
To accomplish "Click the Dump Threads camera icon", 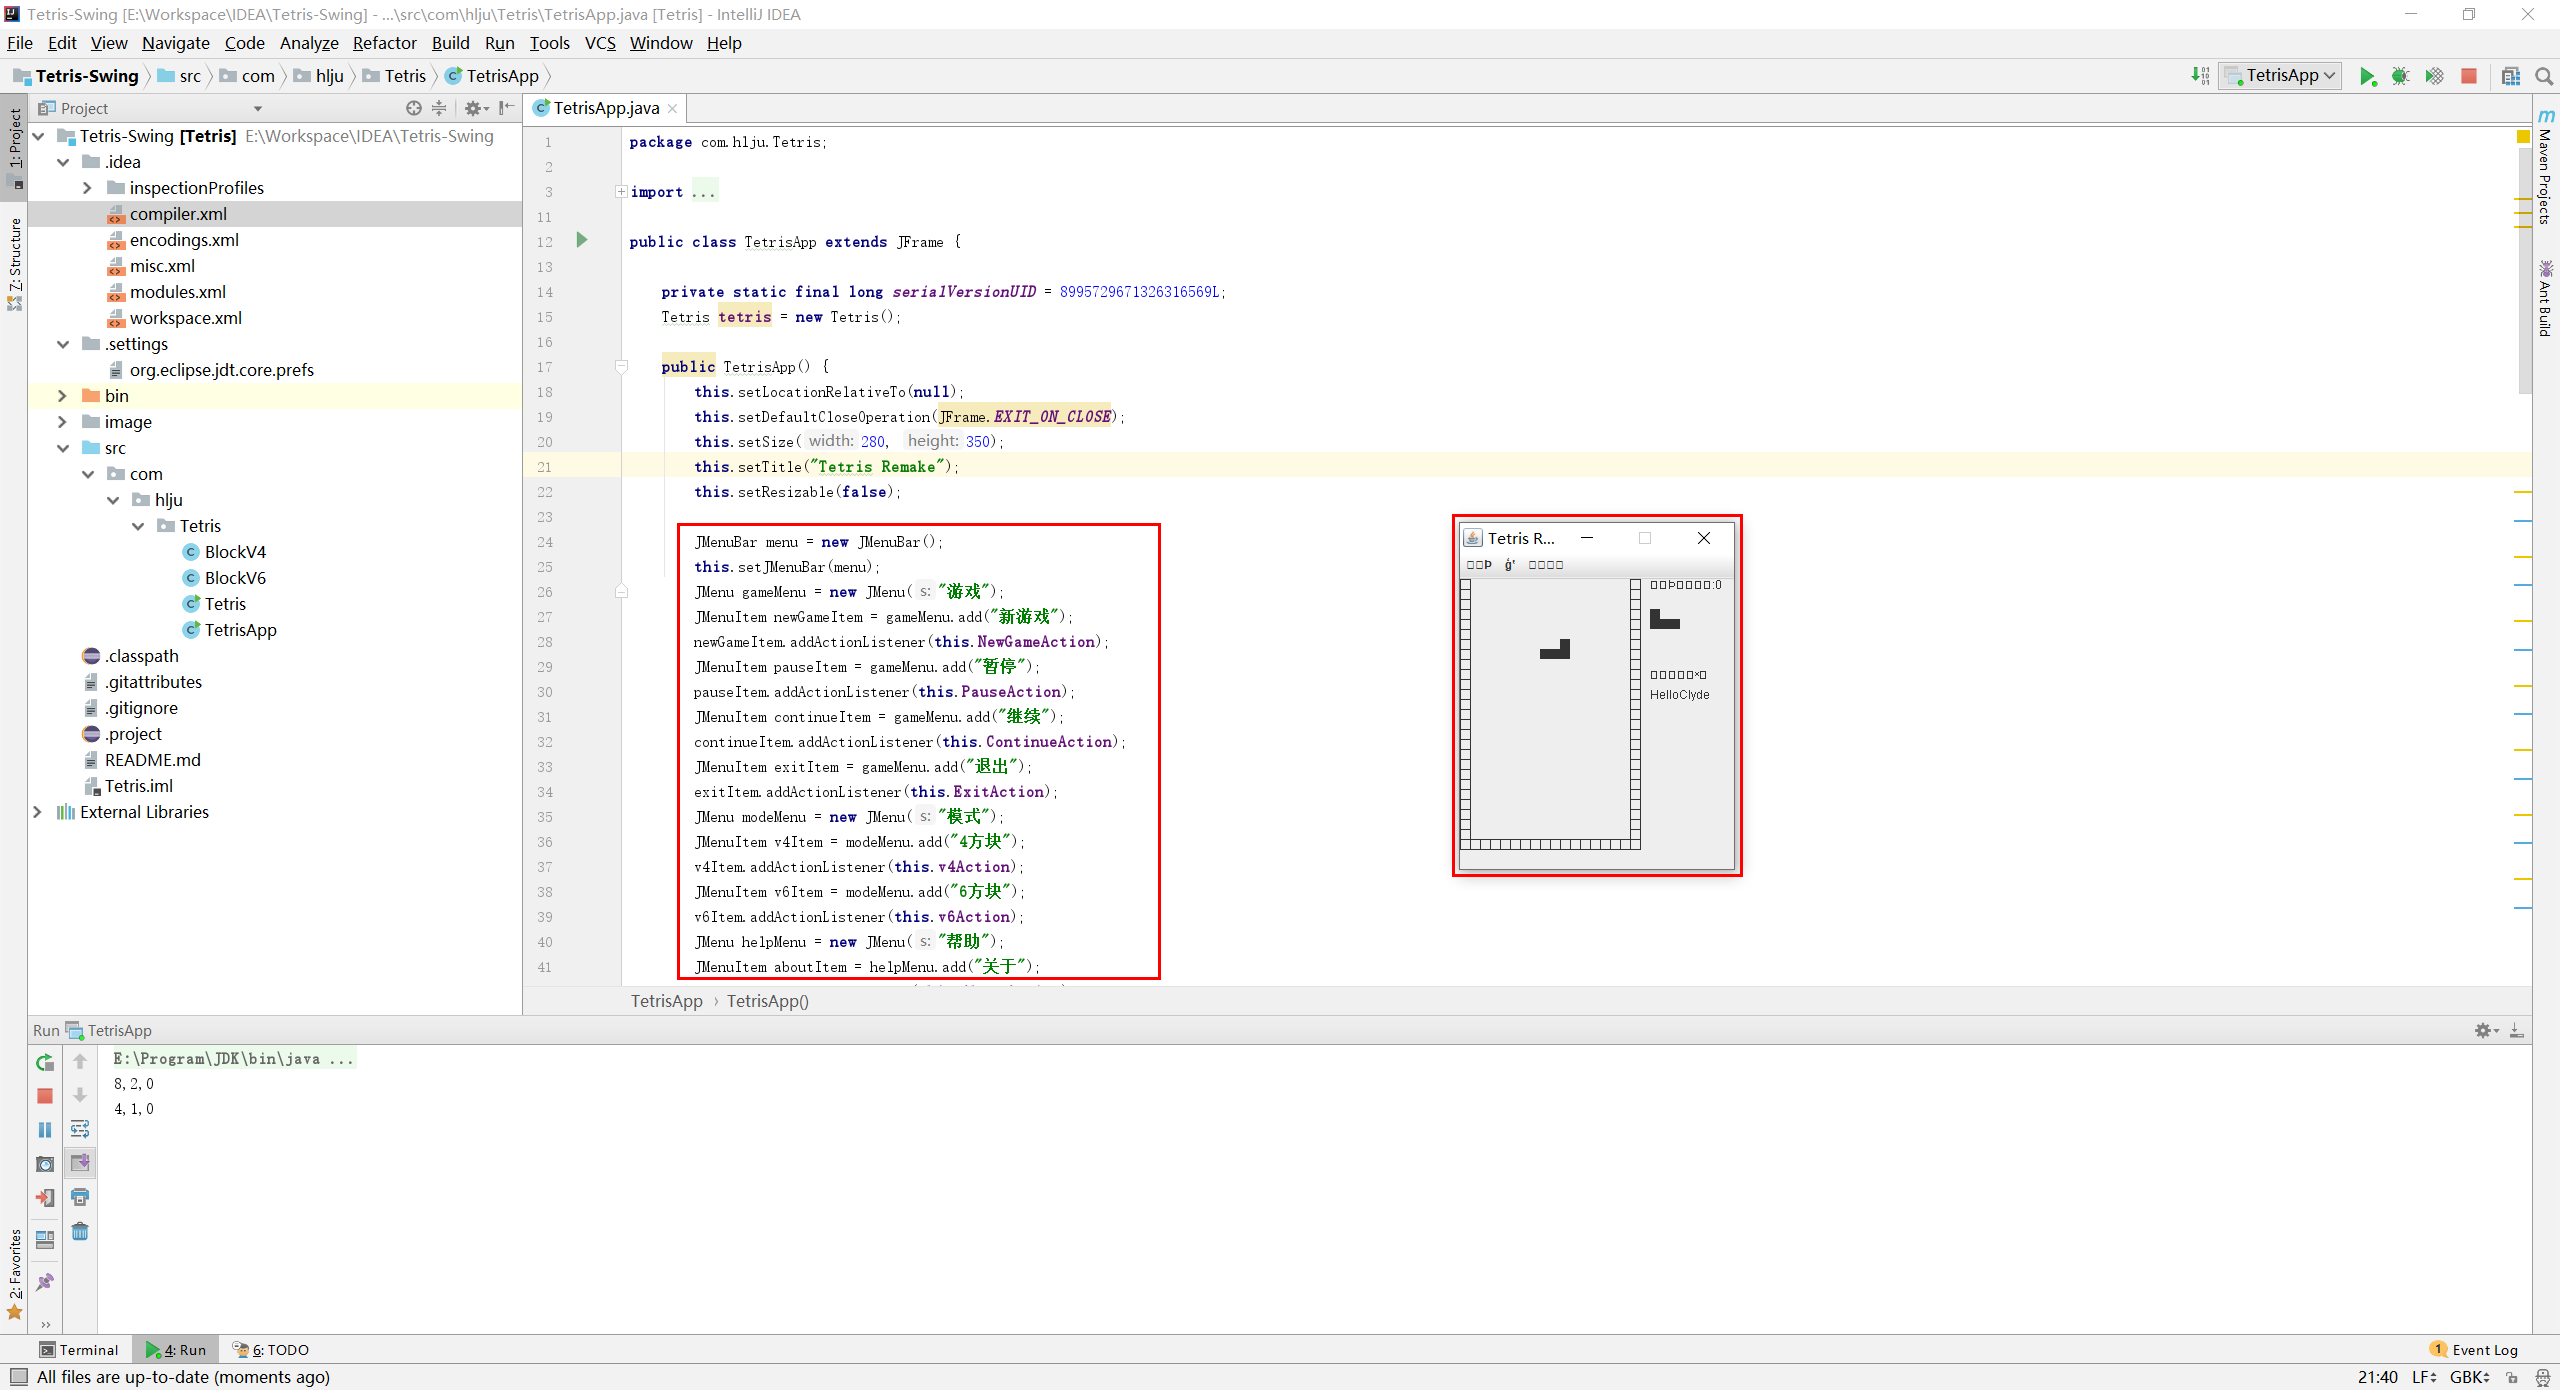I will pyautogui.click(x=45, y=1164).
